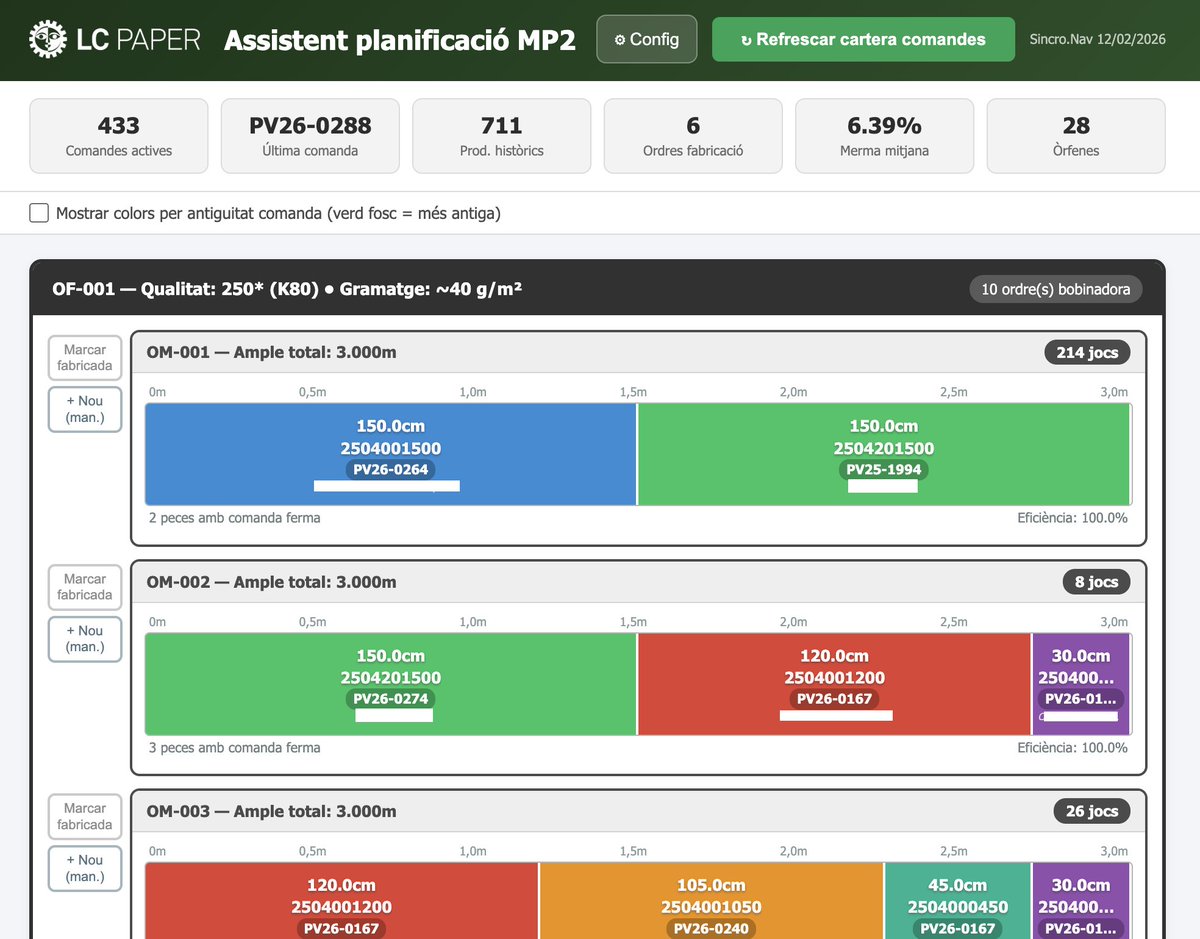Screen dimensions: 1200x939
Task: Click '2 peces amb comanda ferma' text
Action: click(235, 518)
